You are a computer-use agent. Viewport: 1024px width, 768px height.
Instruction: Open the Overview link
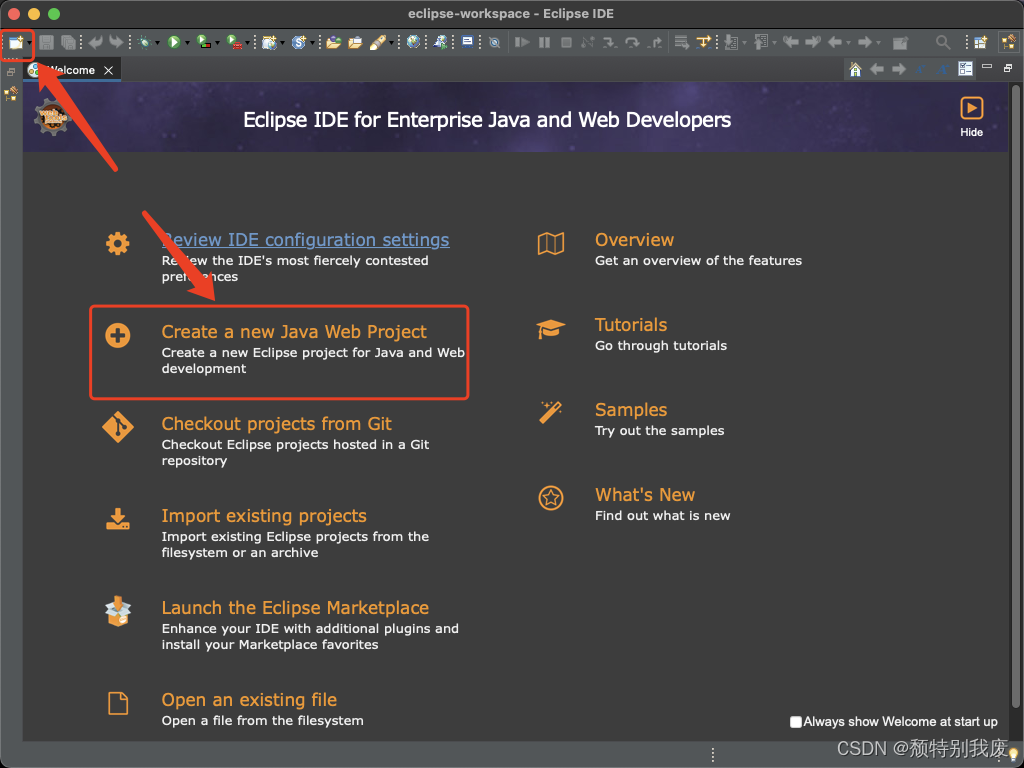pyautogui.click(x=634, y=240)
